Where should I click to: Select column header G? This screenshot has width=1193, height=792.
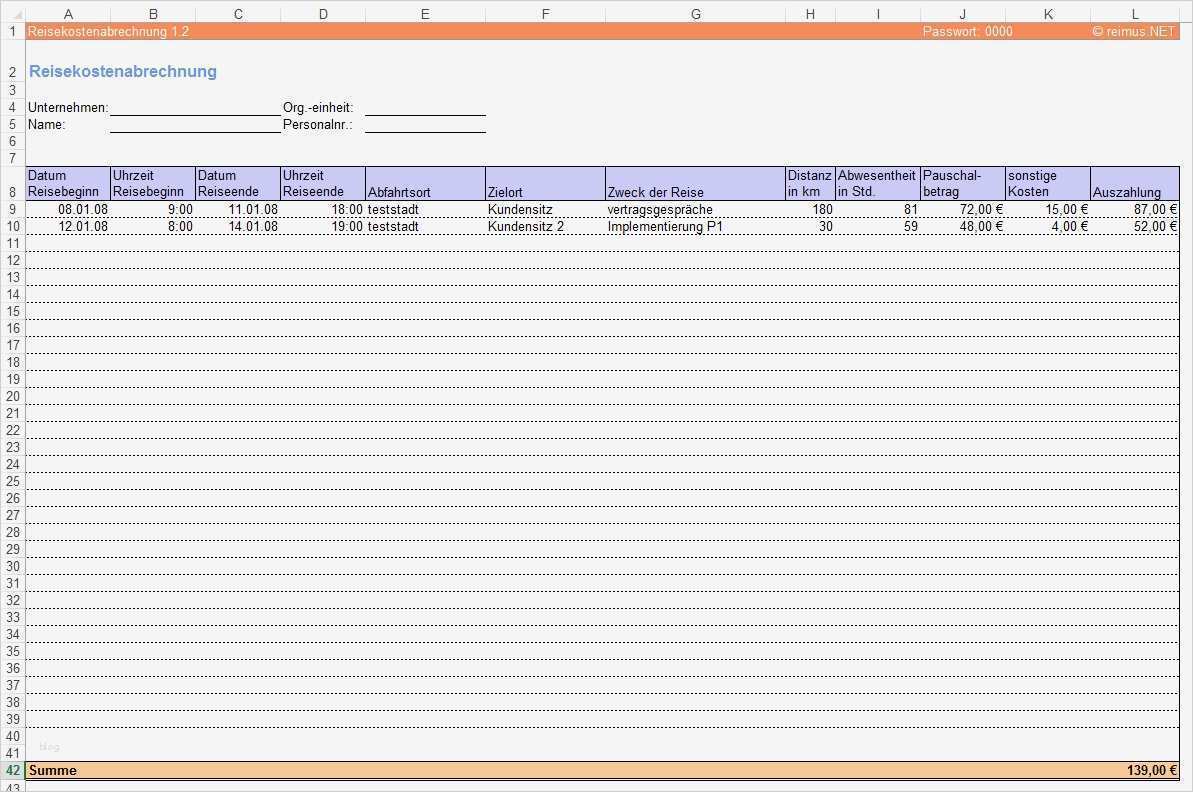695,13
